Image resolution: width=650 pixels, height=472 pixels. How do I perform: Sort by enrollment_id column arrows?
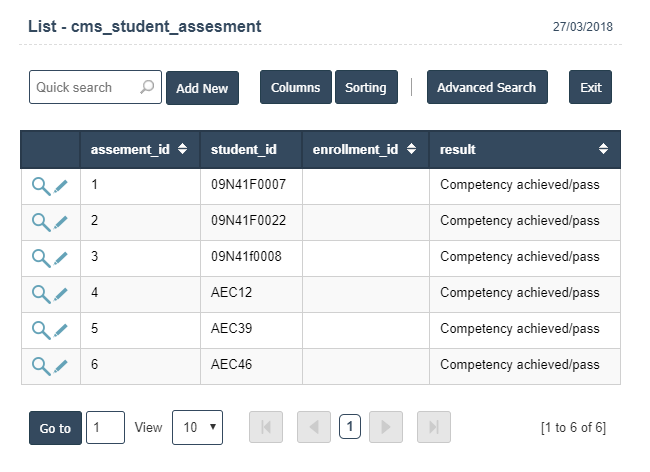pyautogui.click(x=411, y=149)
